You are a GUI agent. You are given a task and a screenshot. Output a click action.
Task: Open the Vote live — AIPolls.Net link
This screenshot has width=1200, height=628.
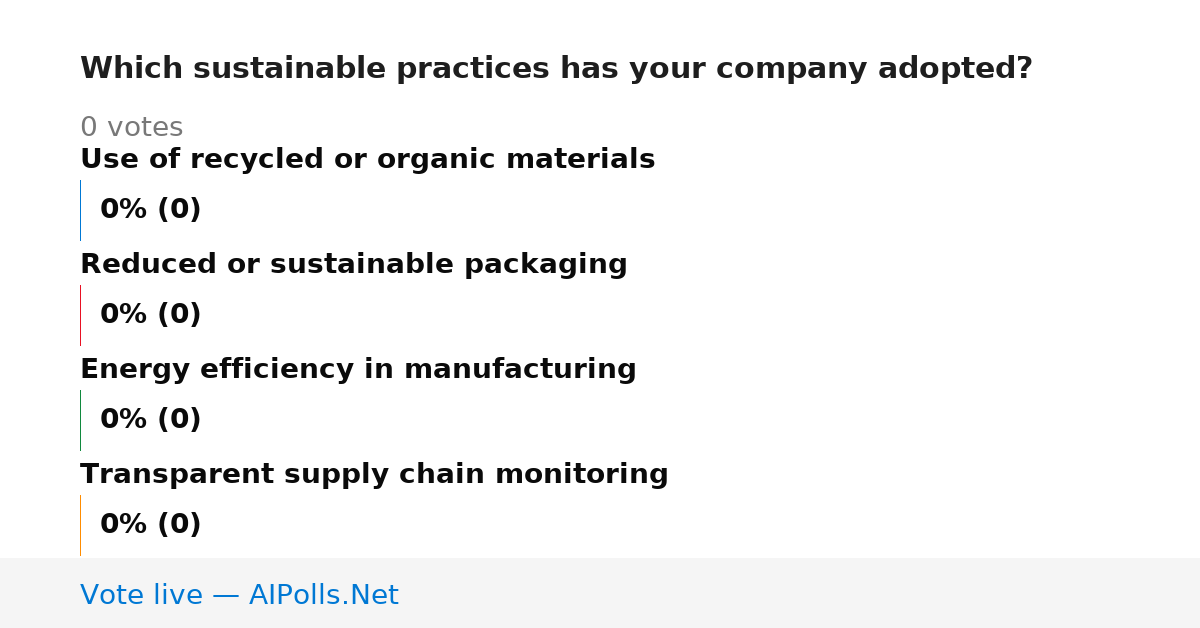[239, 595]
